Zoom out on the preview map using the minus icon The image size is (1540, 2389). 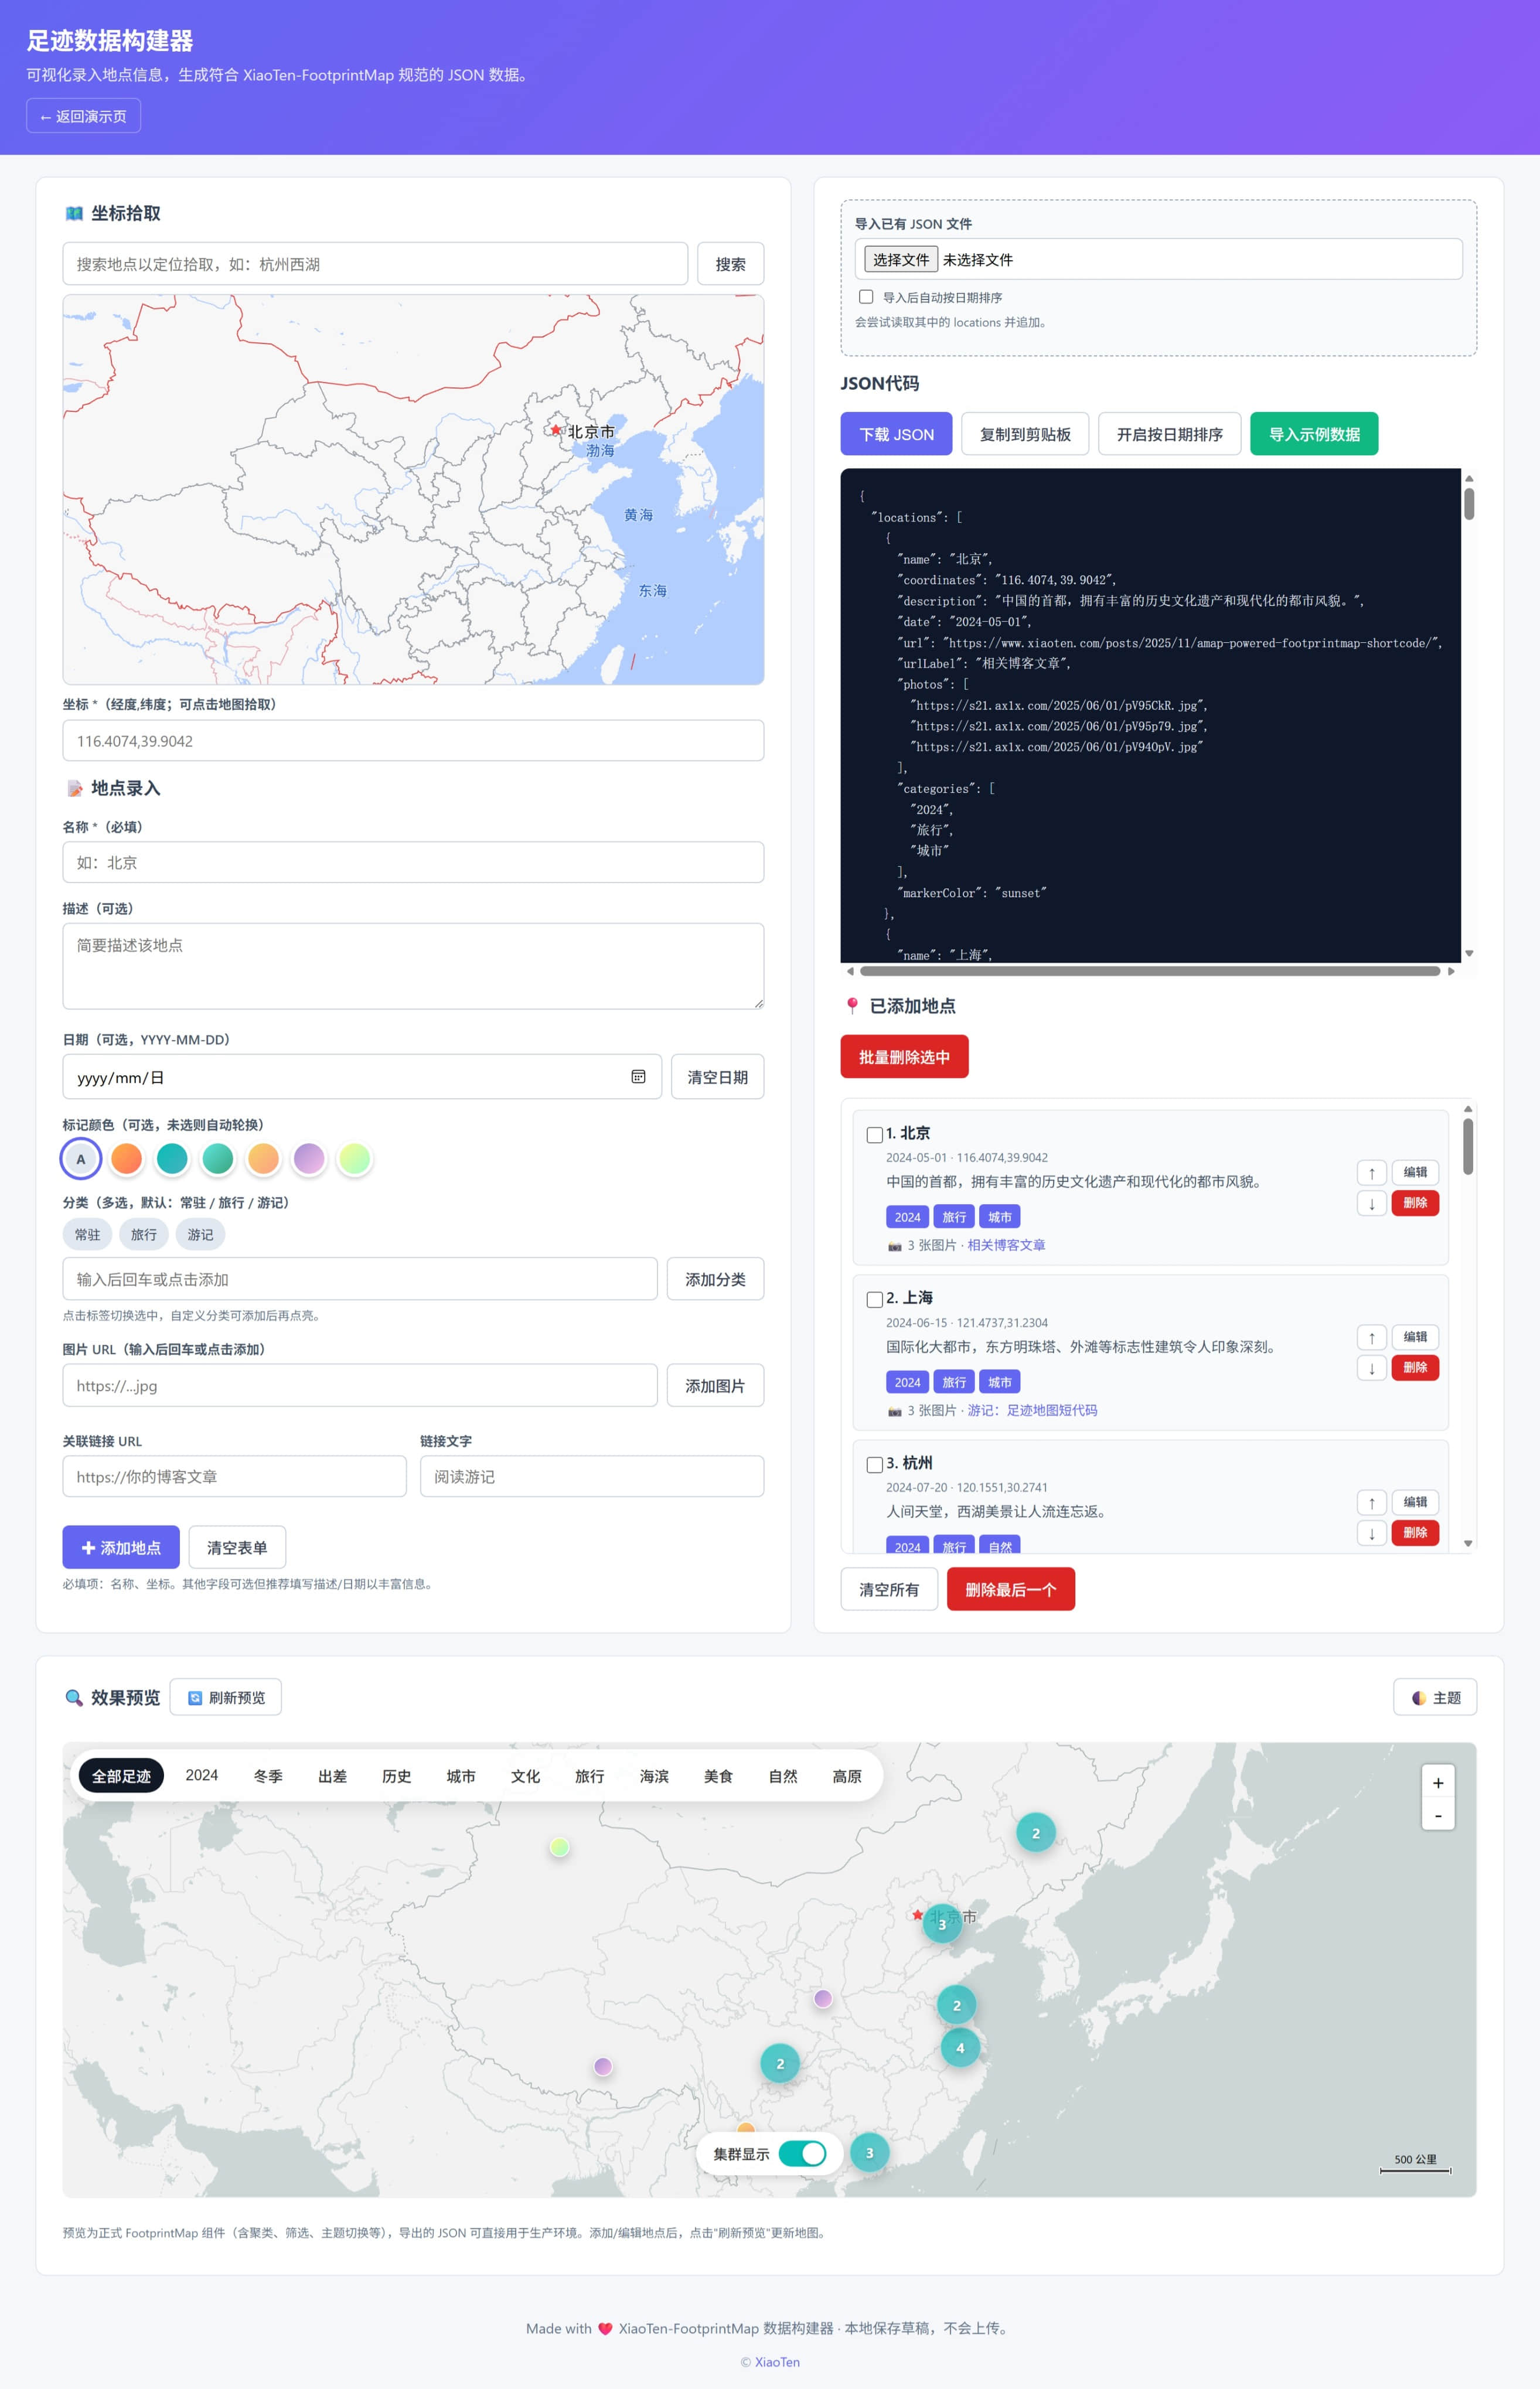pos(1438,1815)
